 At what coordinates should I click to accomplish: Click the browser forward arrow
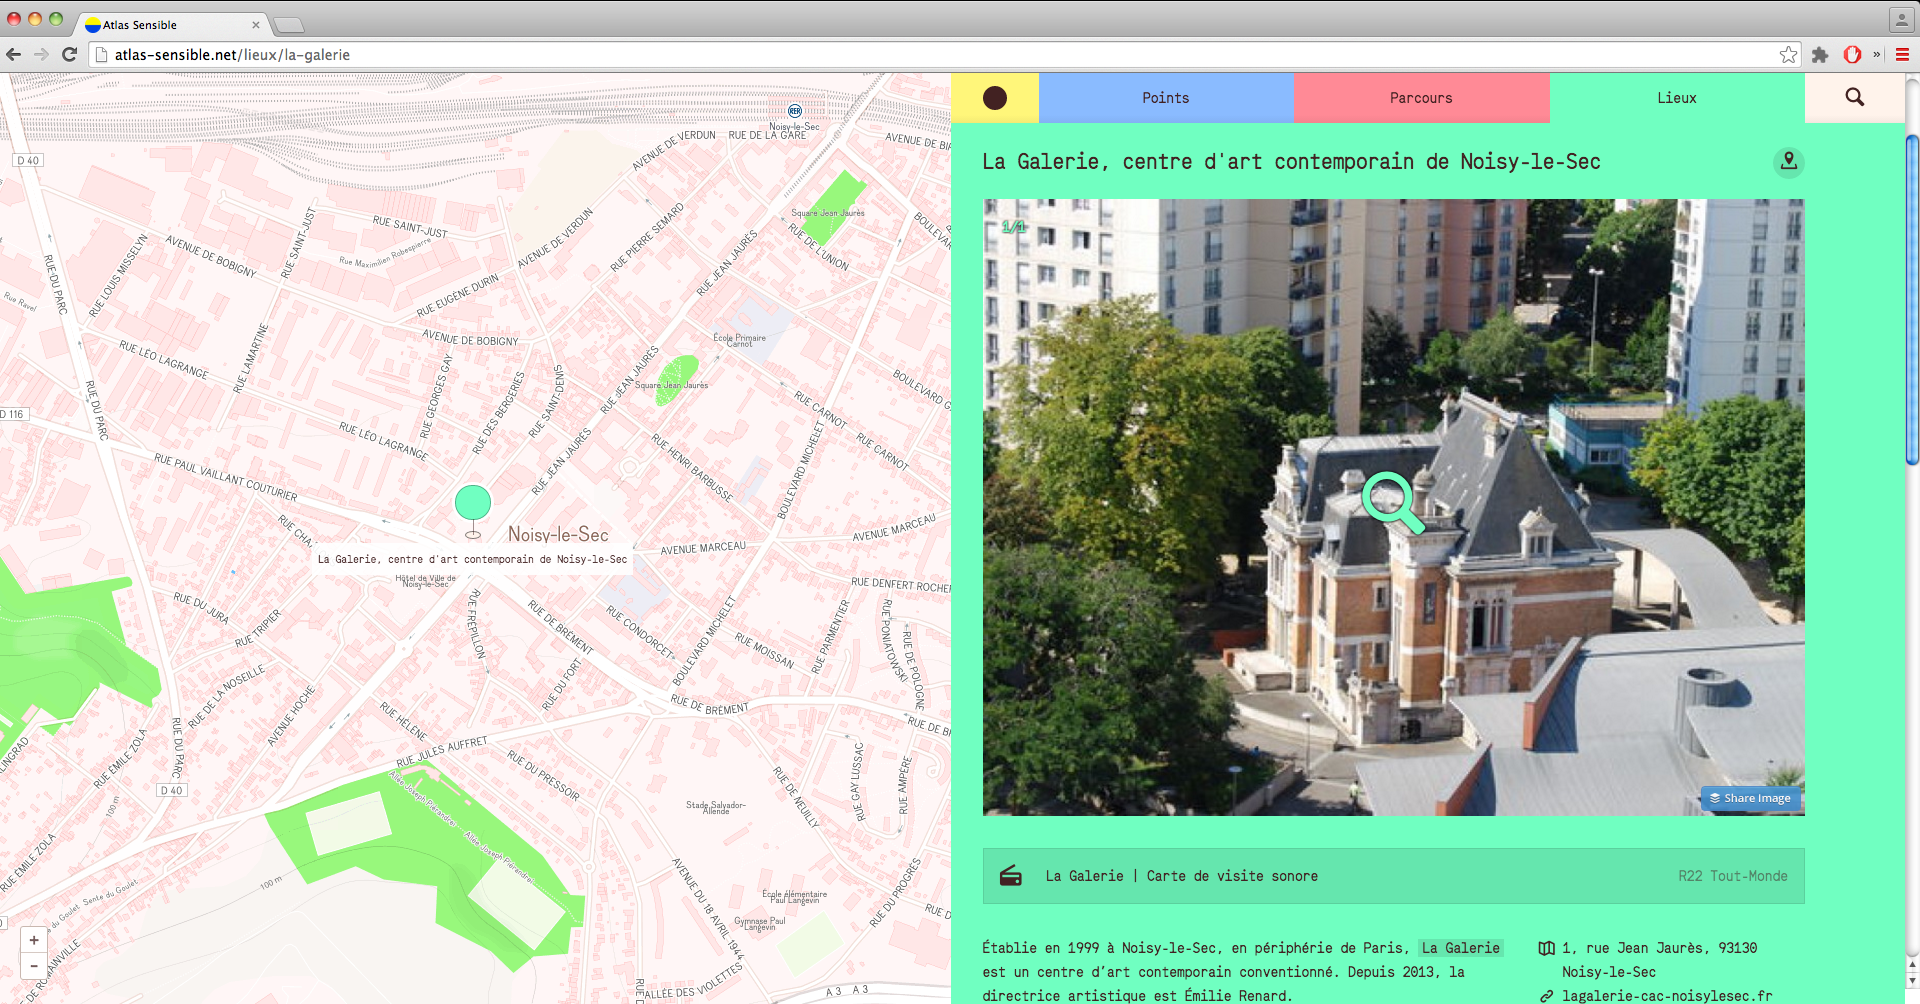click(41, 54)
